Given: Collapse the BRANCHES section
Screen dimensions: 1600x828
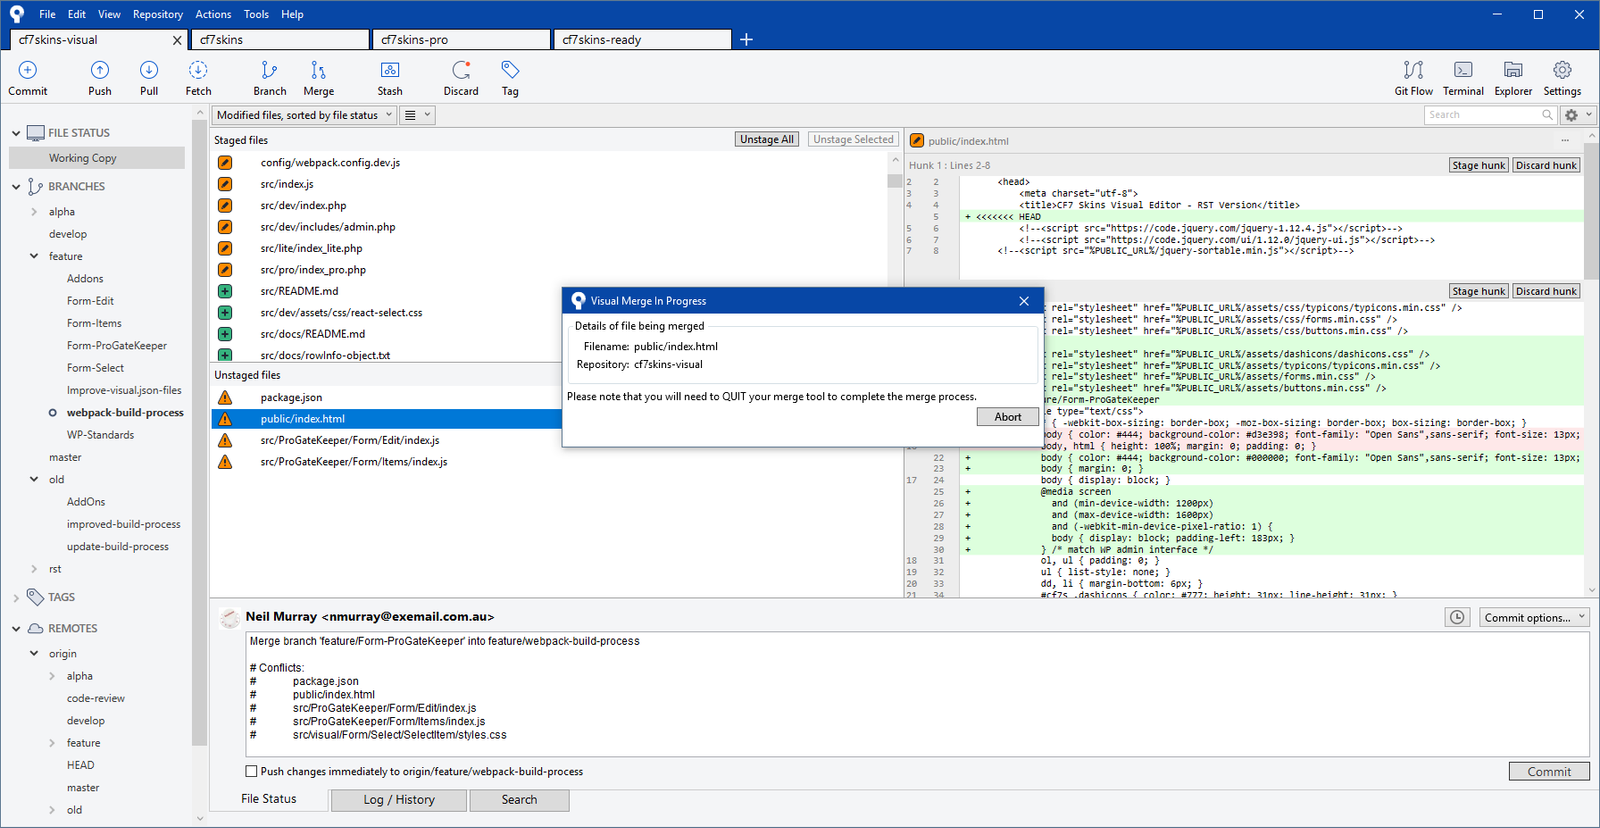Looking at the screenshot, I should click(16, 187).
